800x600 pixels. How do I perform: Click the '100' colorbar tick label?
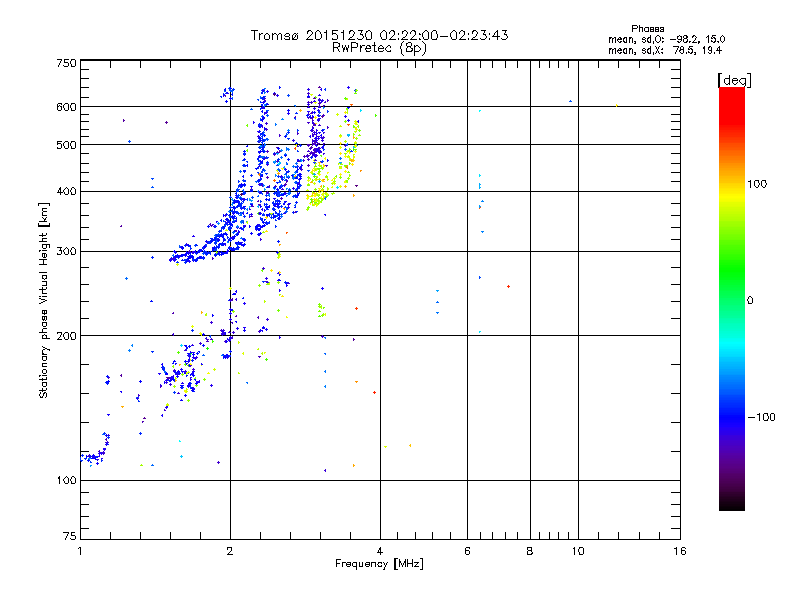point(757,184)
